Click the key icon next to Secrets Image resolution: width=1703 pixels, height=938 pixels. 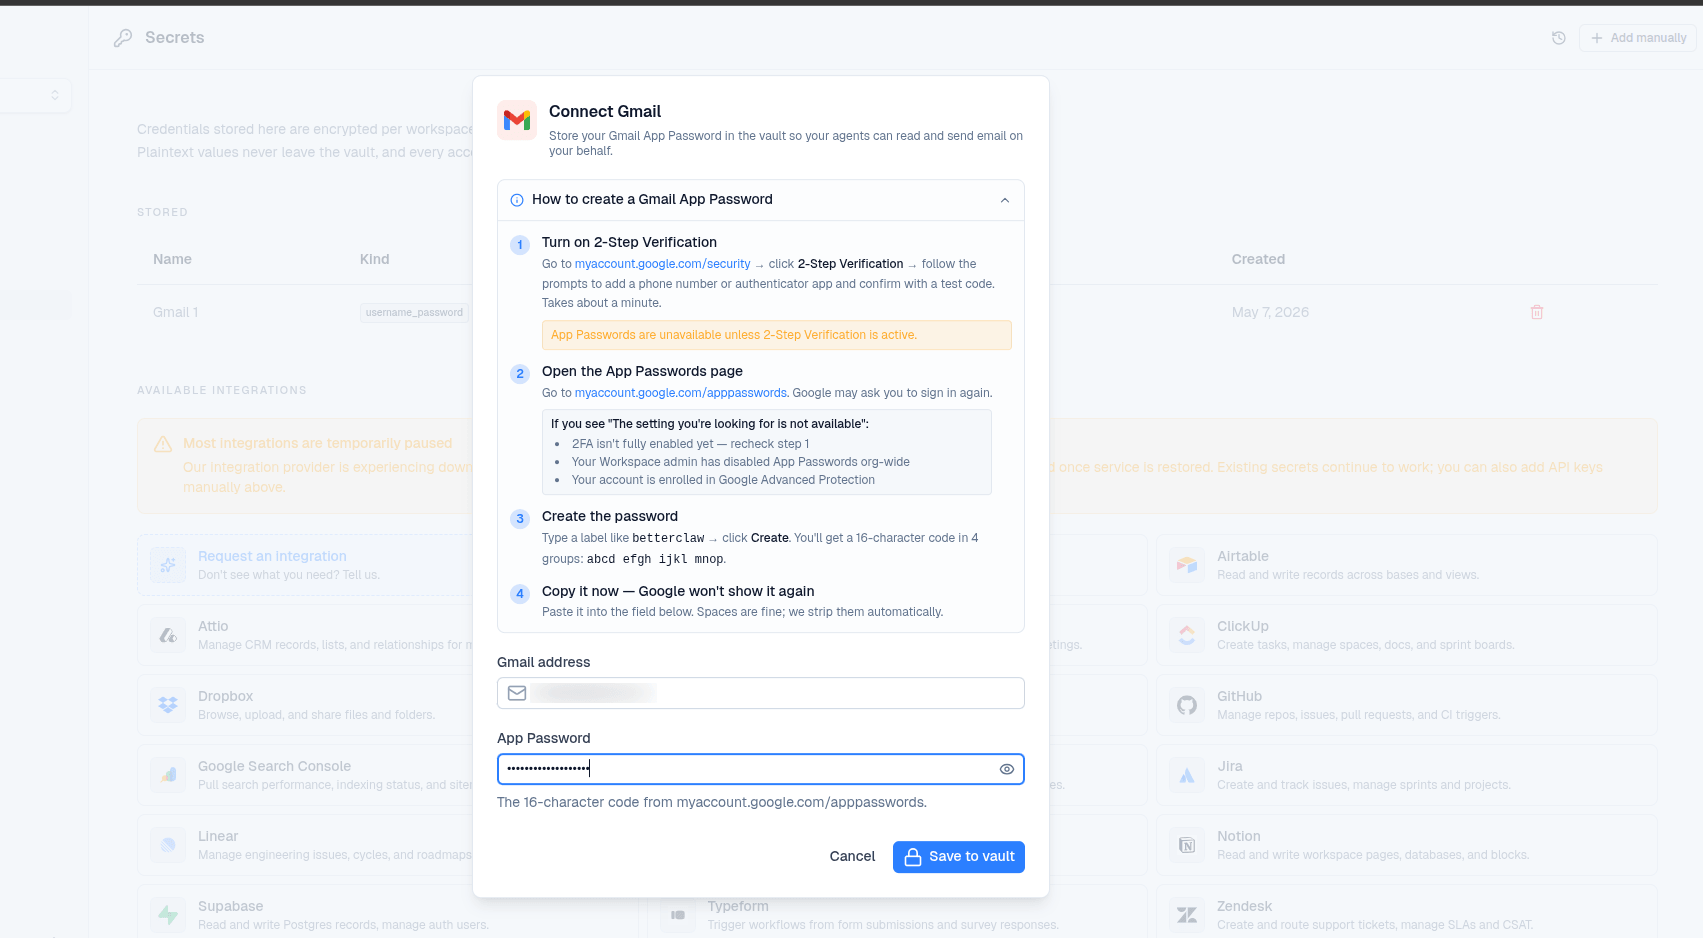[x=123, y=38]
